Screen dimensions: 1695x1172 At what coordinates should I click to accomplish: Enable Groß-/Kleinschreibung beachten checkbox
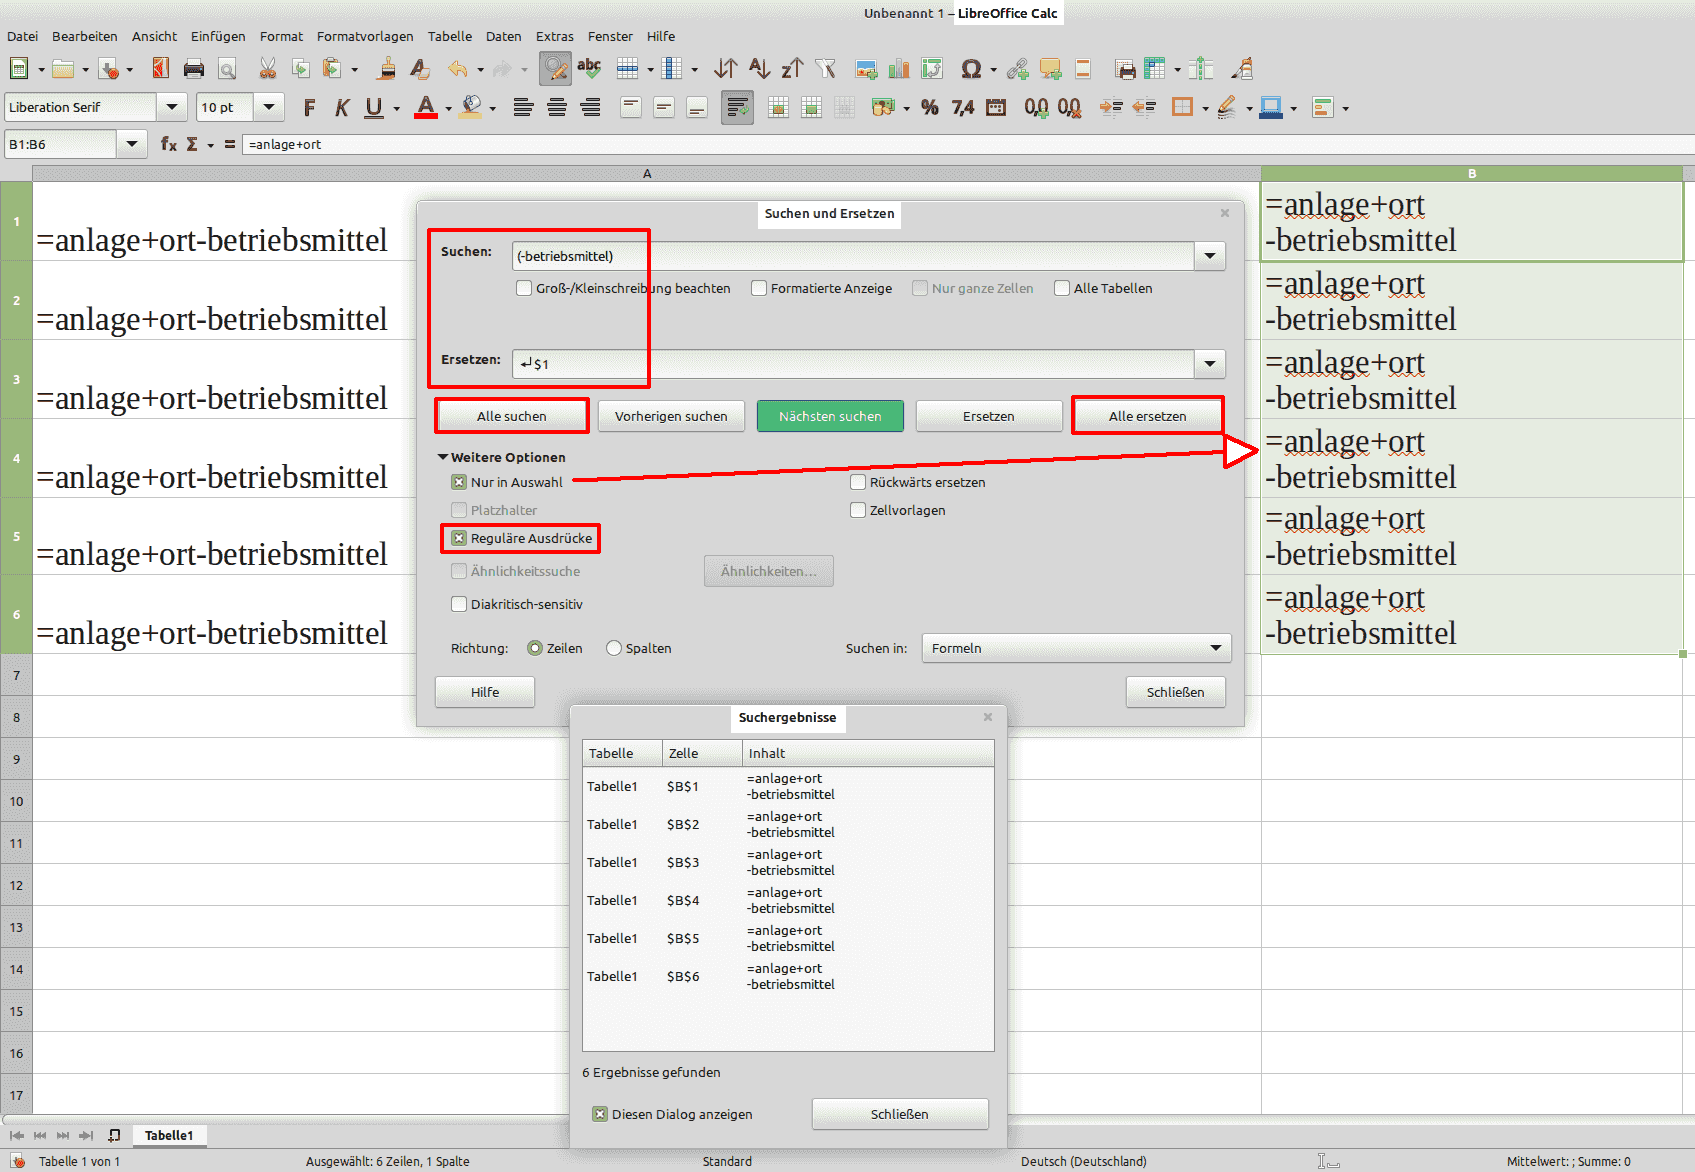point(524,288)
